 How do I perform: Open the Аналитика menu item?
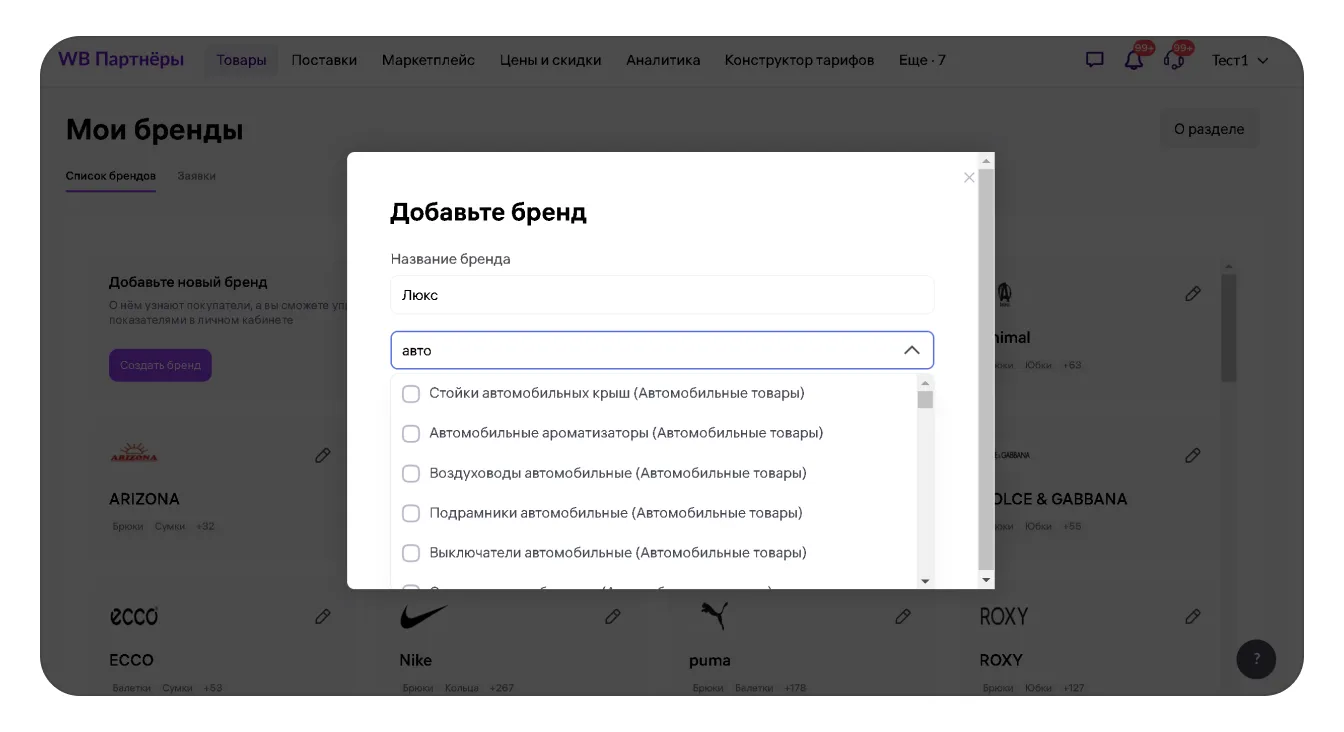click(x=663, y=60)
